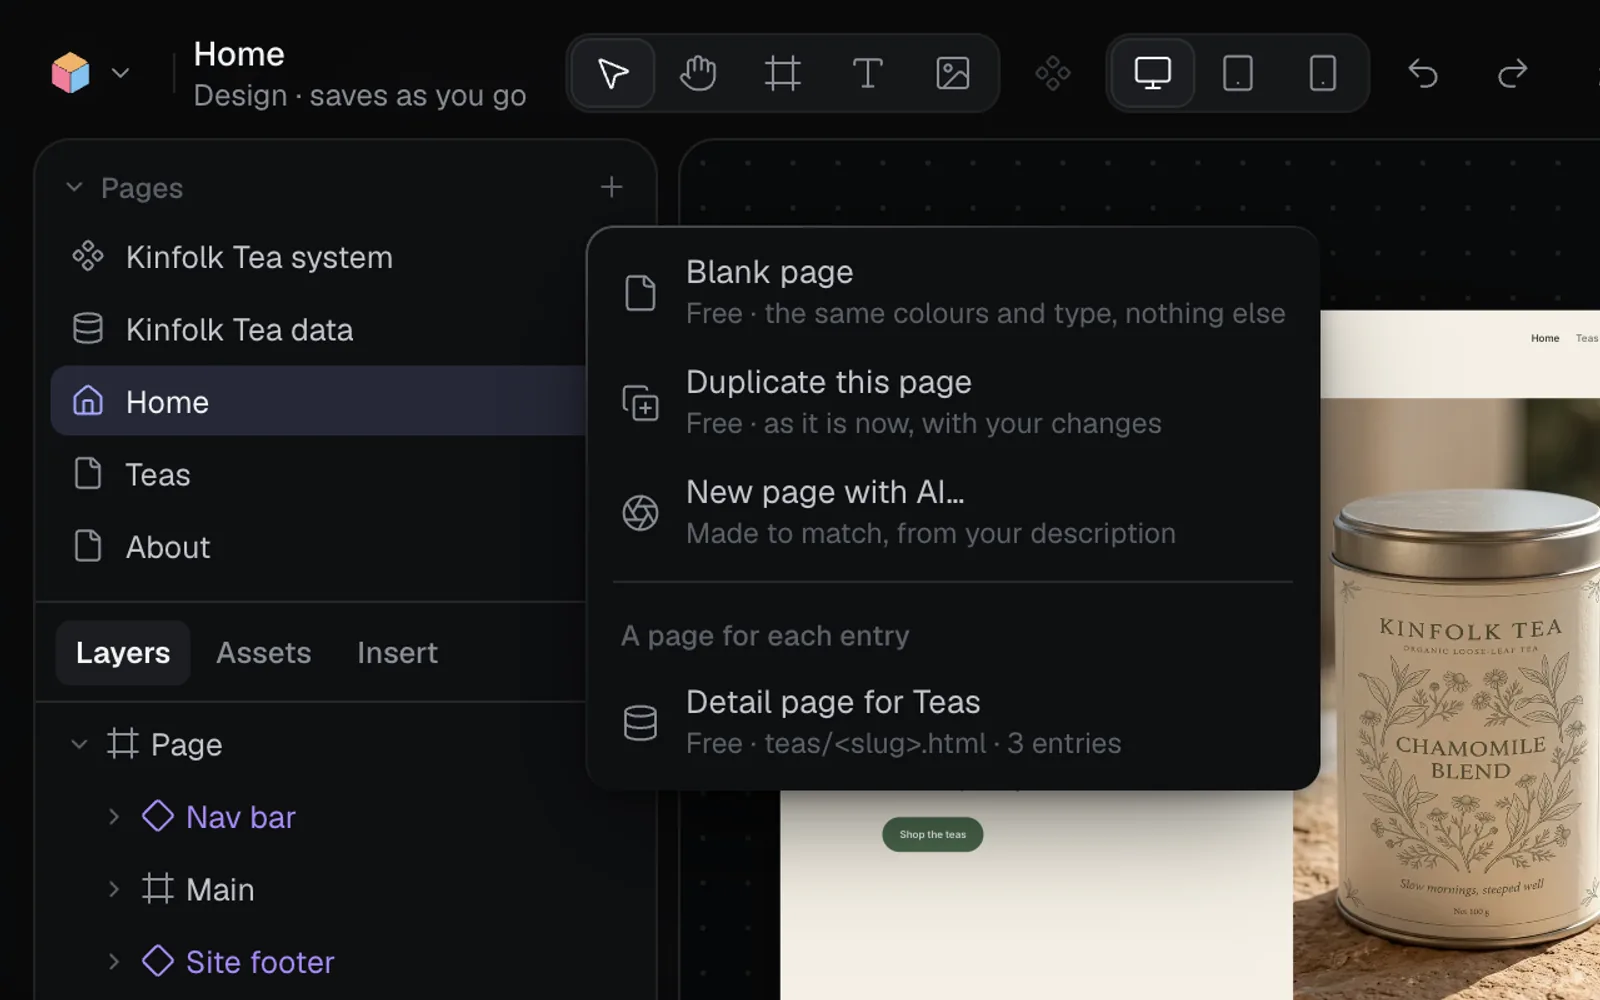Expand the Nav bar layer
Screen dimensions: 1600x1000
point(114,817)
